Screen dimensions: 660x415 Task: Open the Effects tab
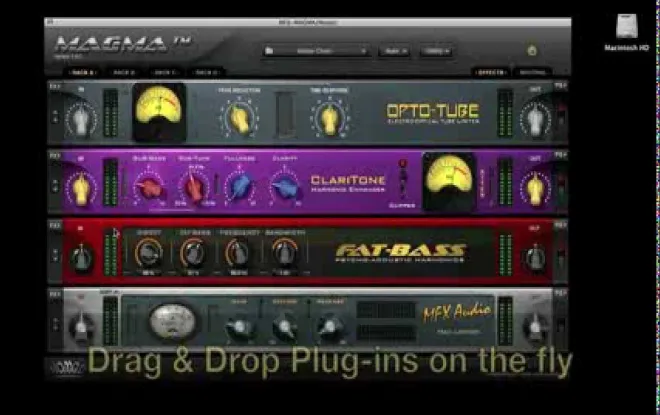pyautogui.click(x=491, y=72)
